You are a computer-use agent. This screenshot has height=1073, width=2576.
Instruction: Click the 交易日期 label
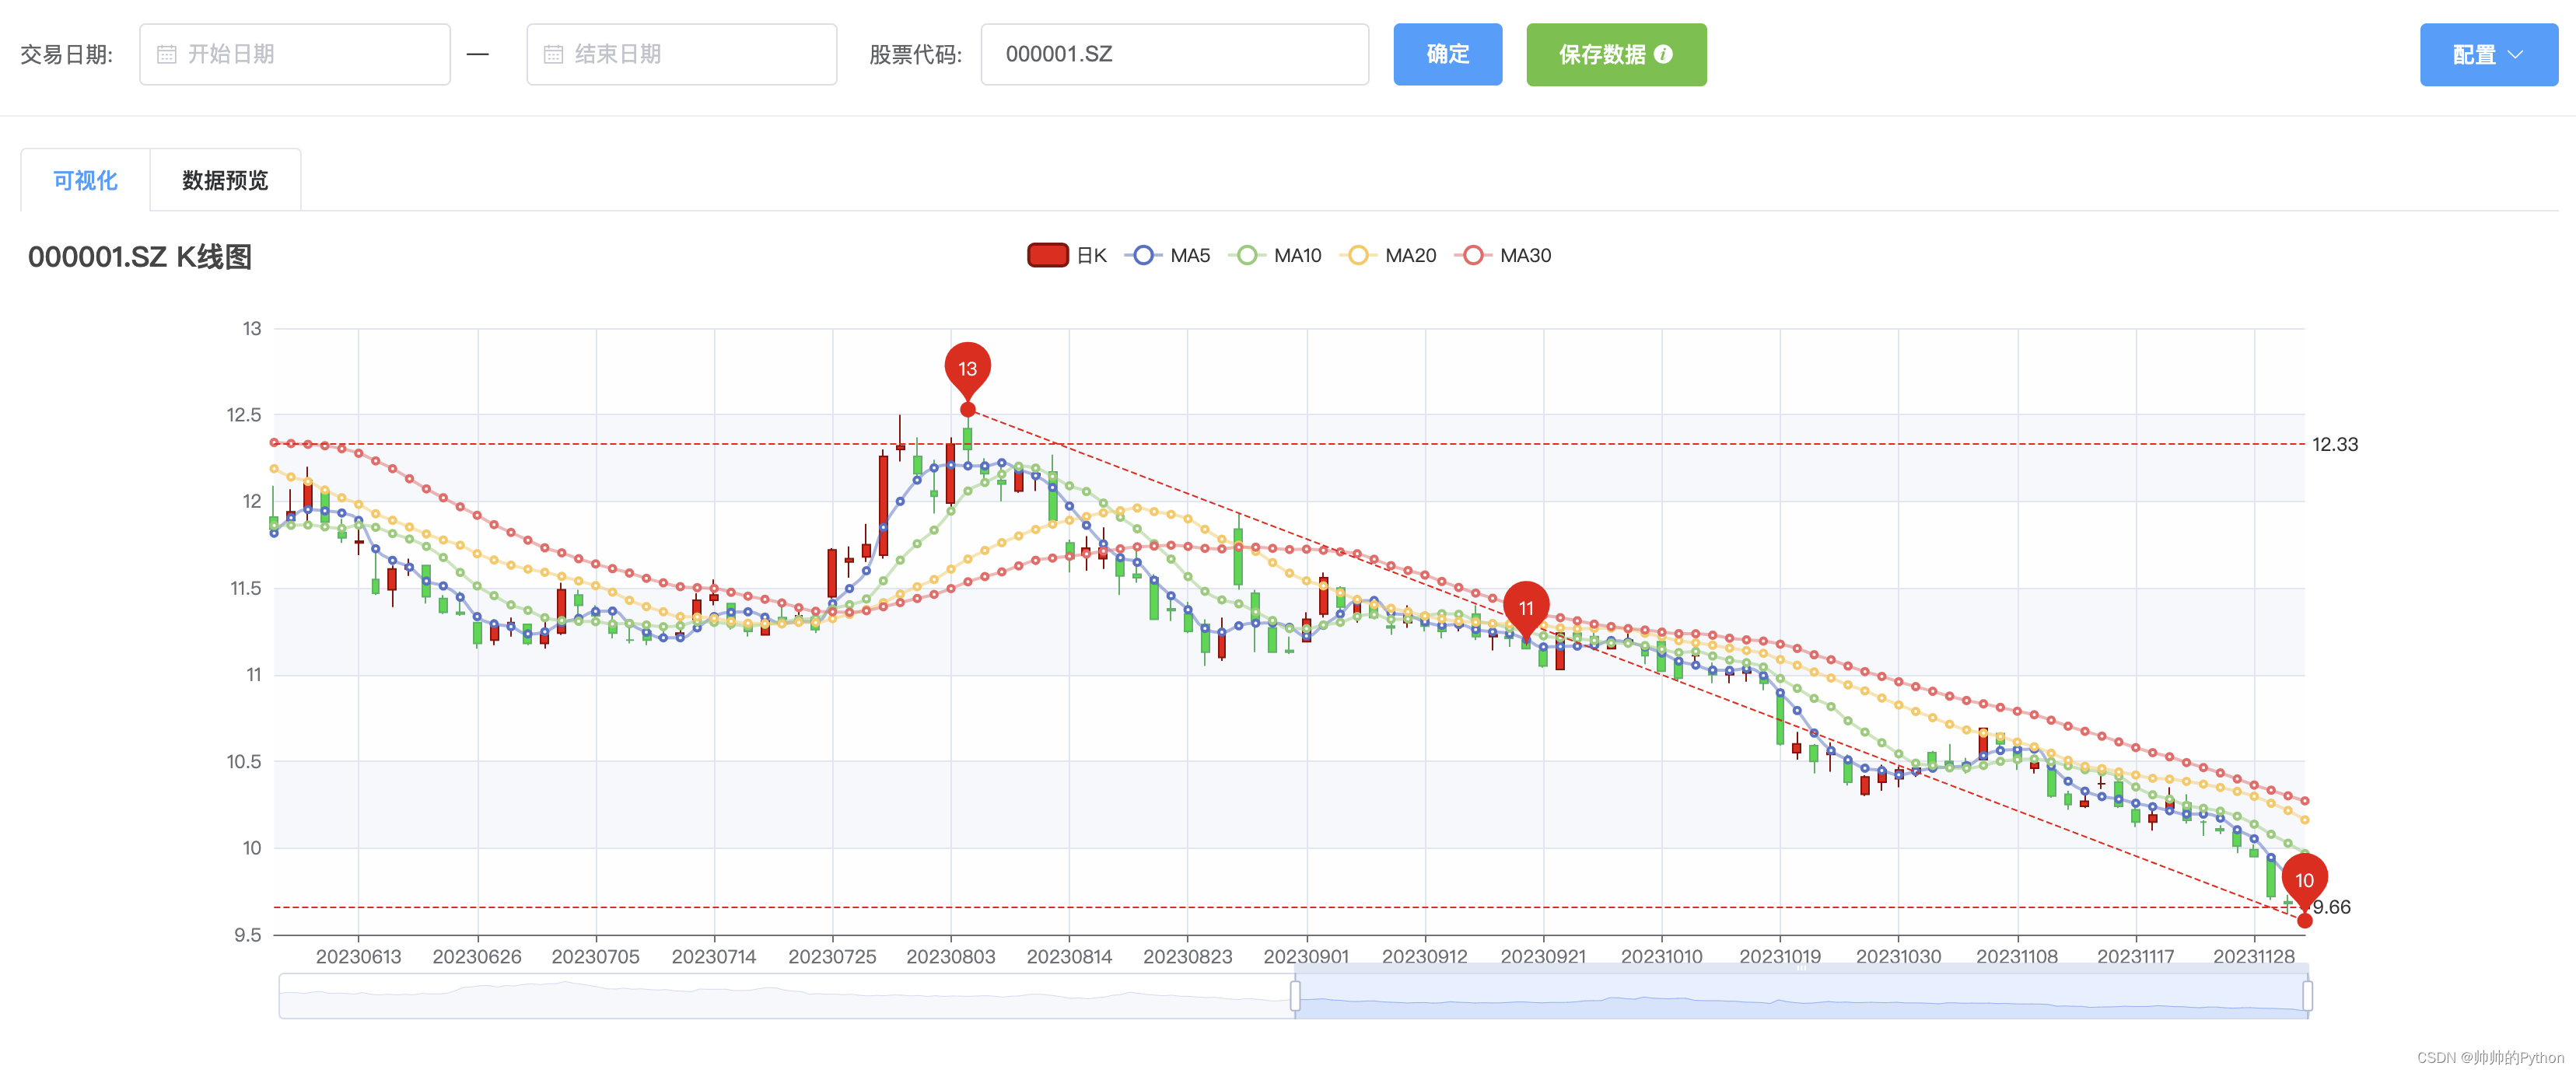click(x=66, y=54)
